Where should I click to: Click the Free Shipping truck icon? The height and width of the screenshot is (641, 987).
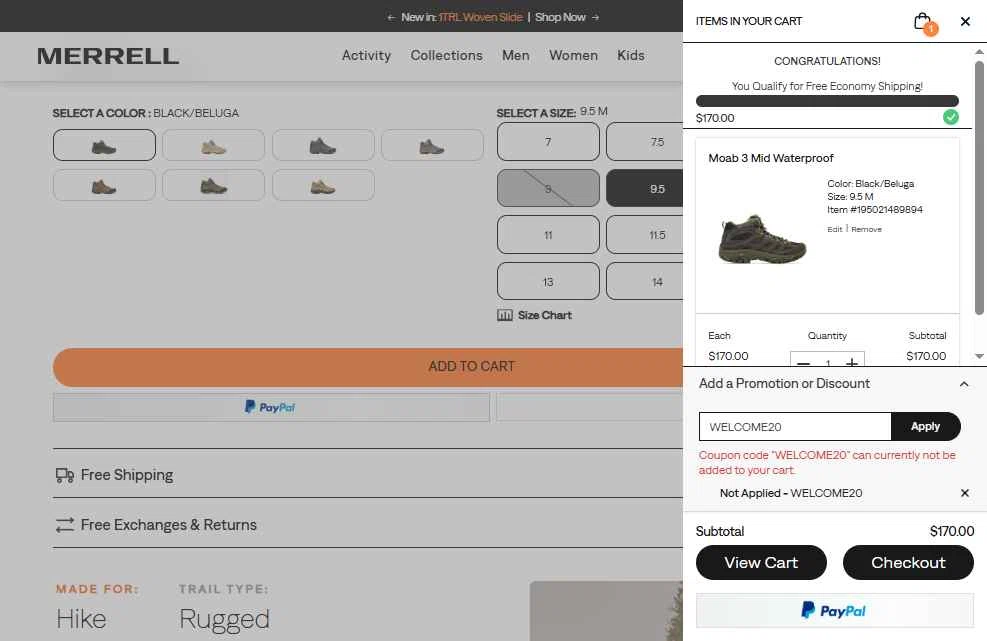click(64, 475)
